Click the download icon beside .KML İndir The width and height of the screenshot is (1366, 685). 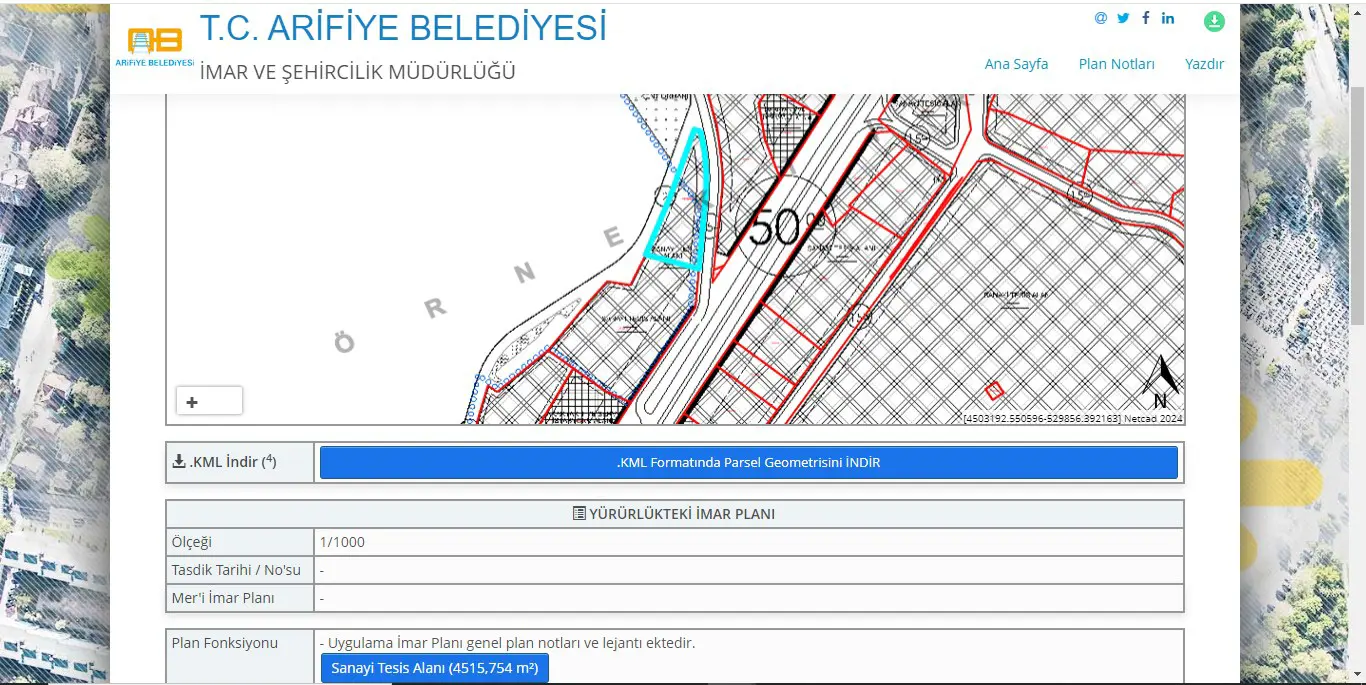(x=179, y=462)
